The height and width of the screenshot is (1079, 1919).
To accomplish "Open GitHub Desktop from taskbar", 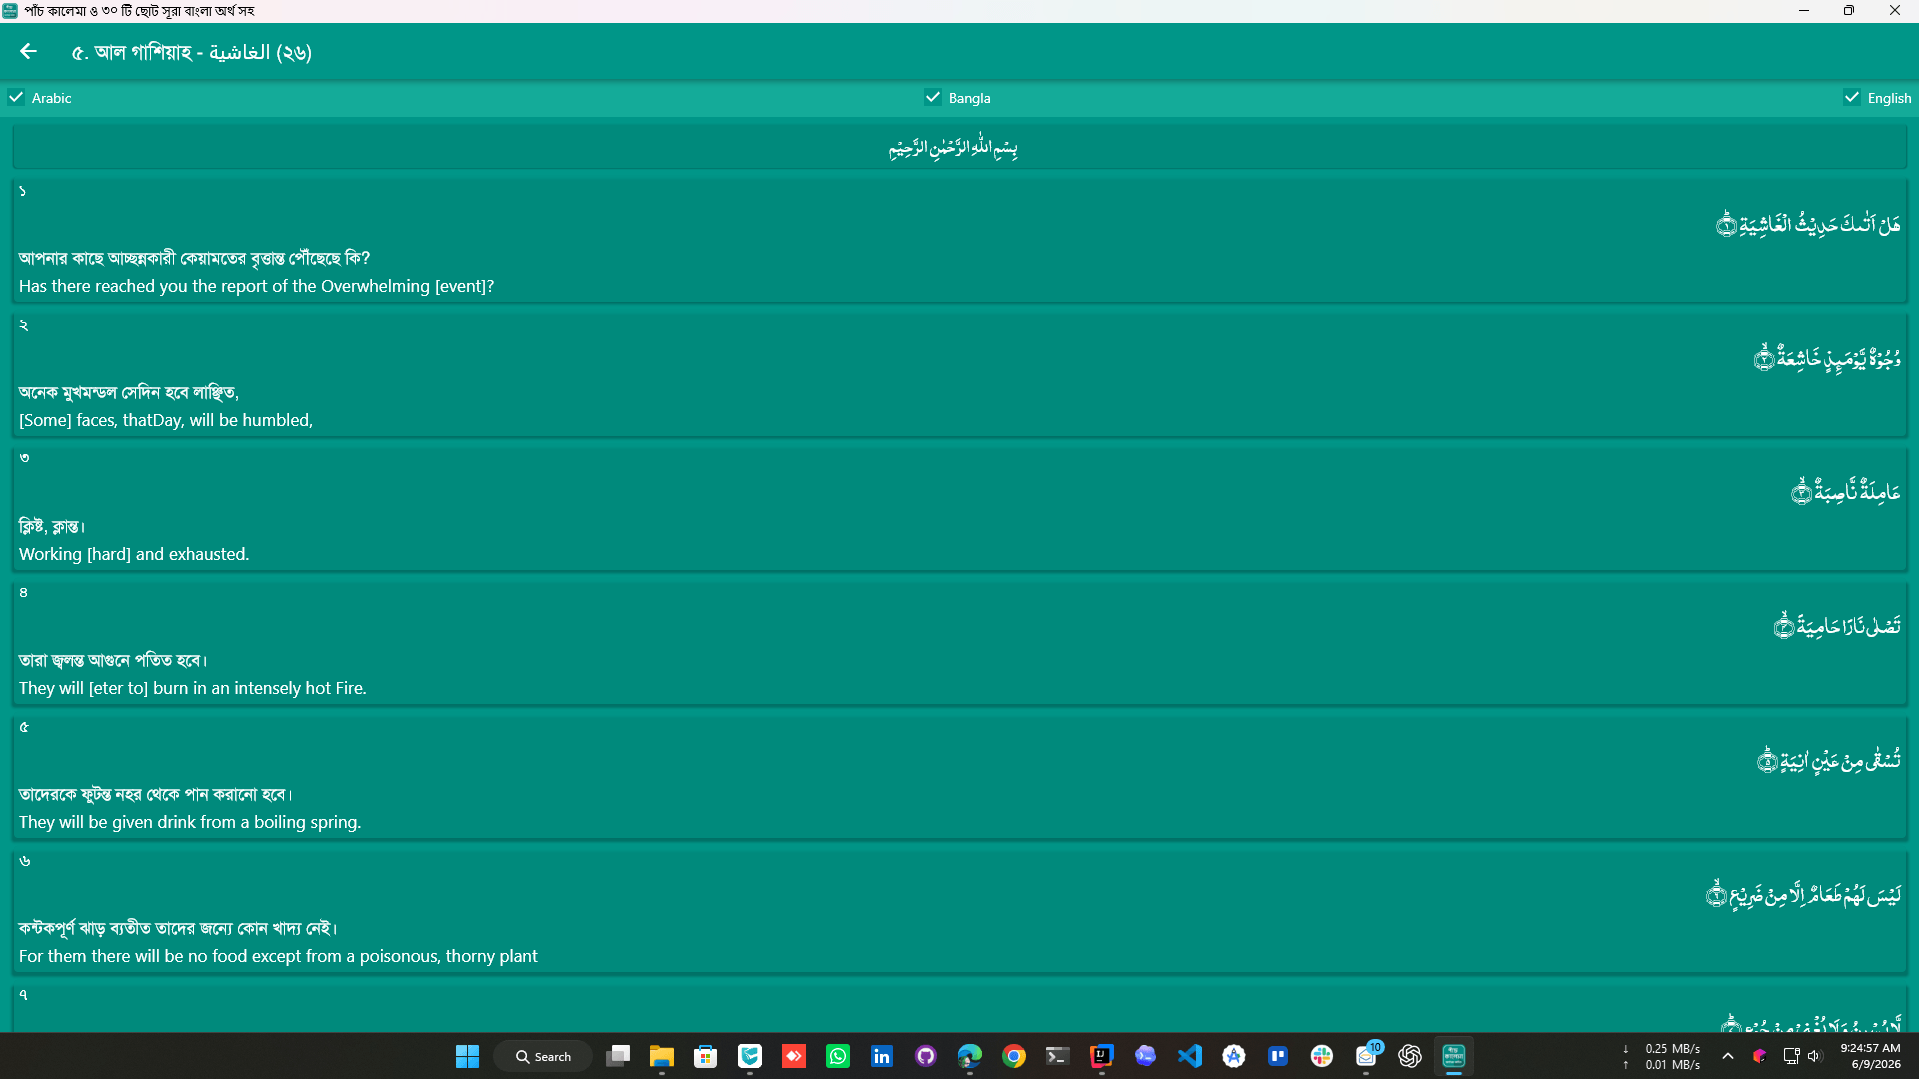I will [x=926, y=1056].
